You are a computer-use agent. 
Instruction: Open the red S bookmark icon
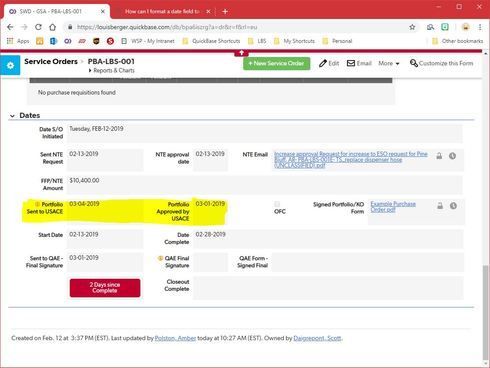point(110,41)
